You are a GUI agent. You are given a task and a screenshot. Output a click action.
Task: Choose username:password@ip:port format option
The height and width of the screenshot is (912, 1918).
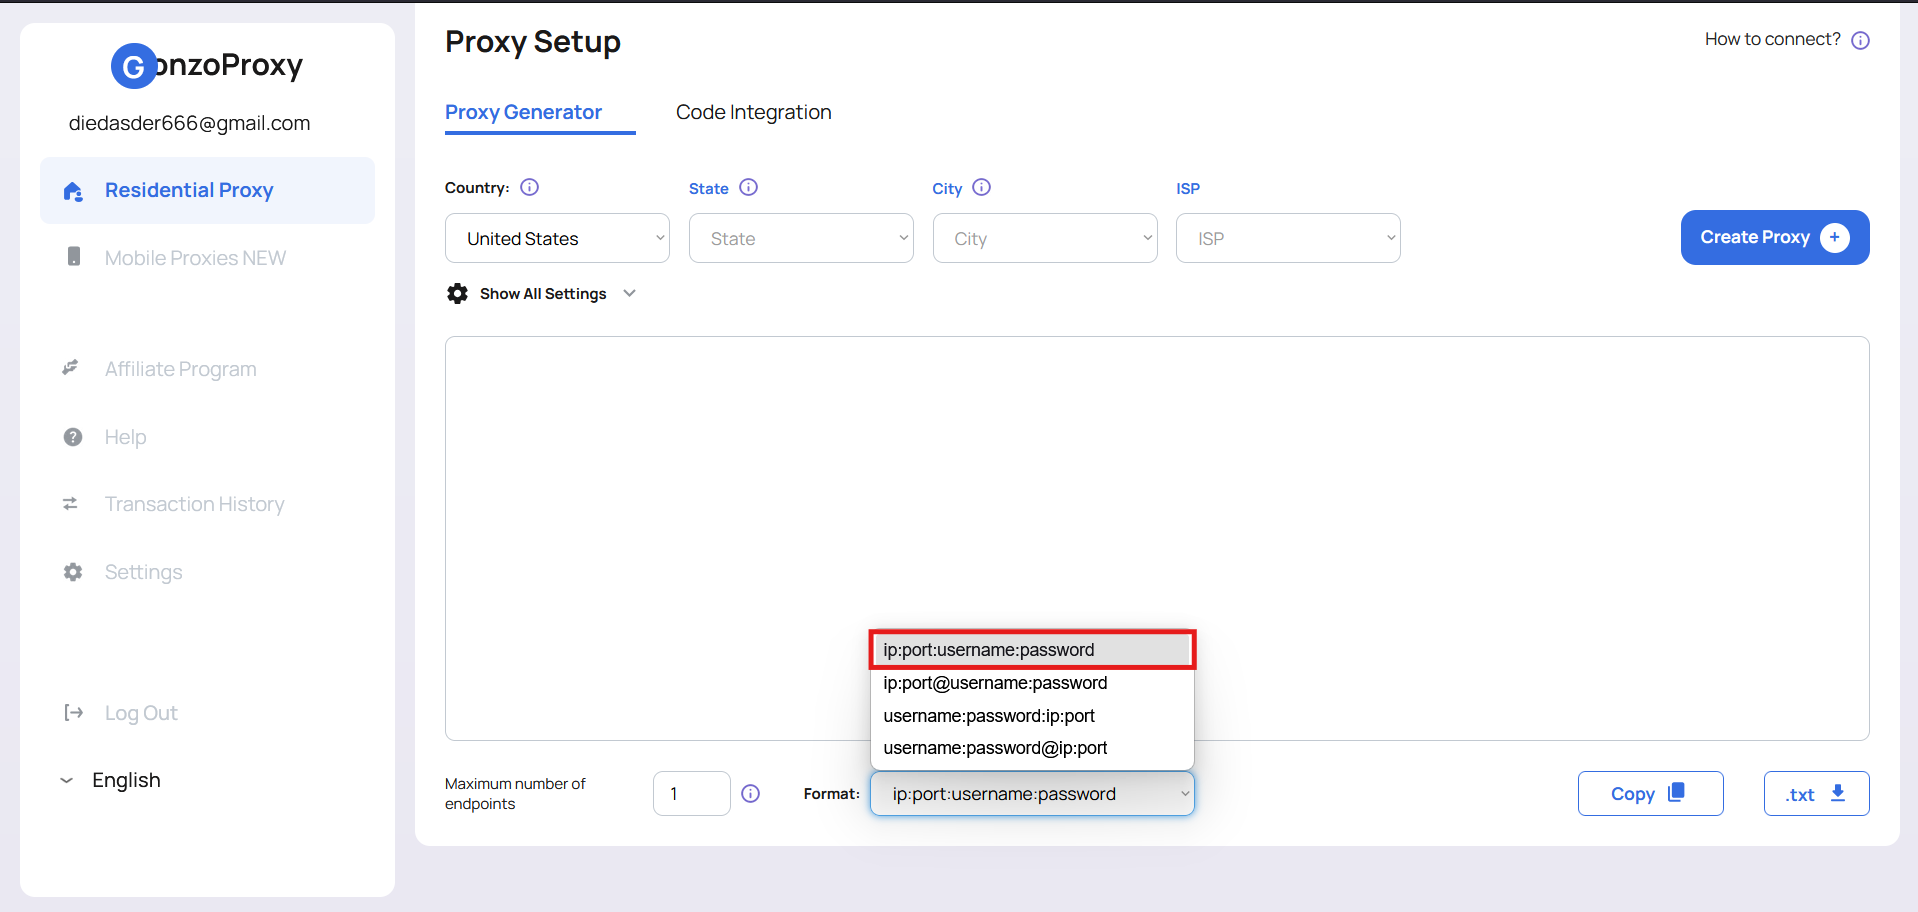[995, 748]
